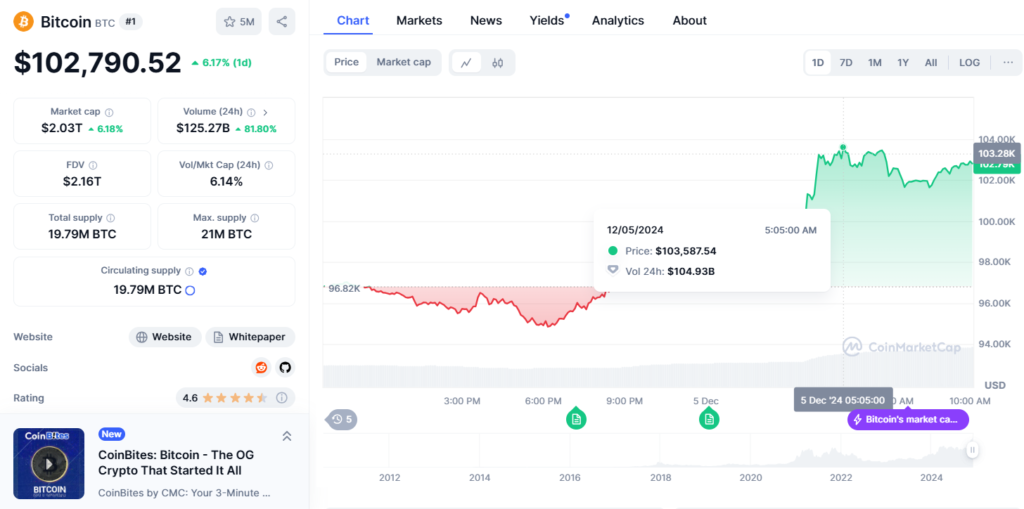Click the 103.28K price axis label
This screenshot has width=1024, height=509.
pyautogui.click(x=997, y=153)
